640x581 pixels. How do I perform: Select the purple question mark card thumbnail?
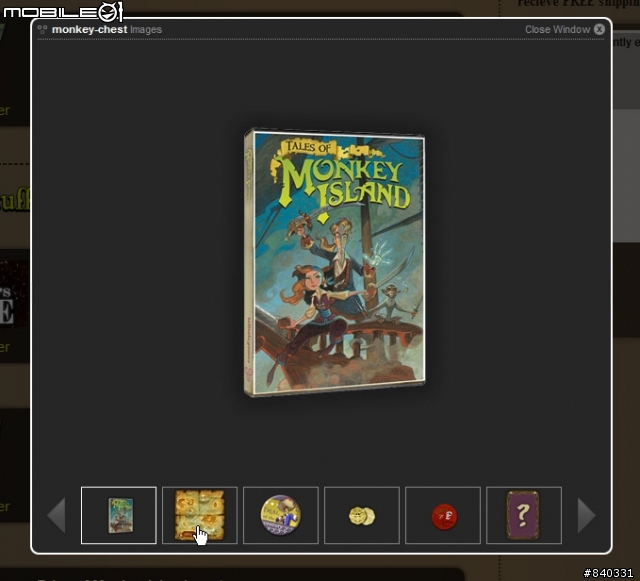[x=524, y=515]
